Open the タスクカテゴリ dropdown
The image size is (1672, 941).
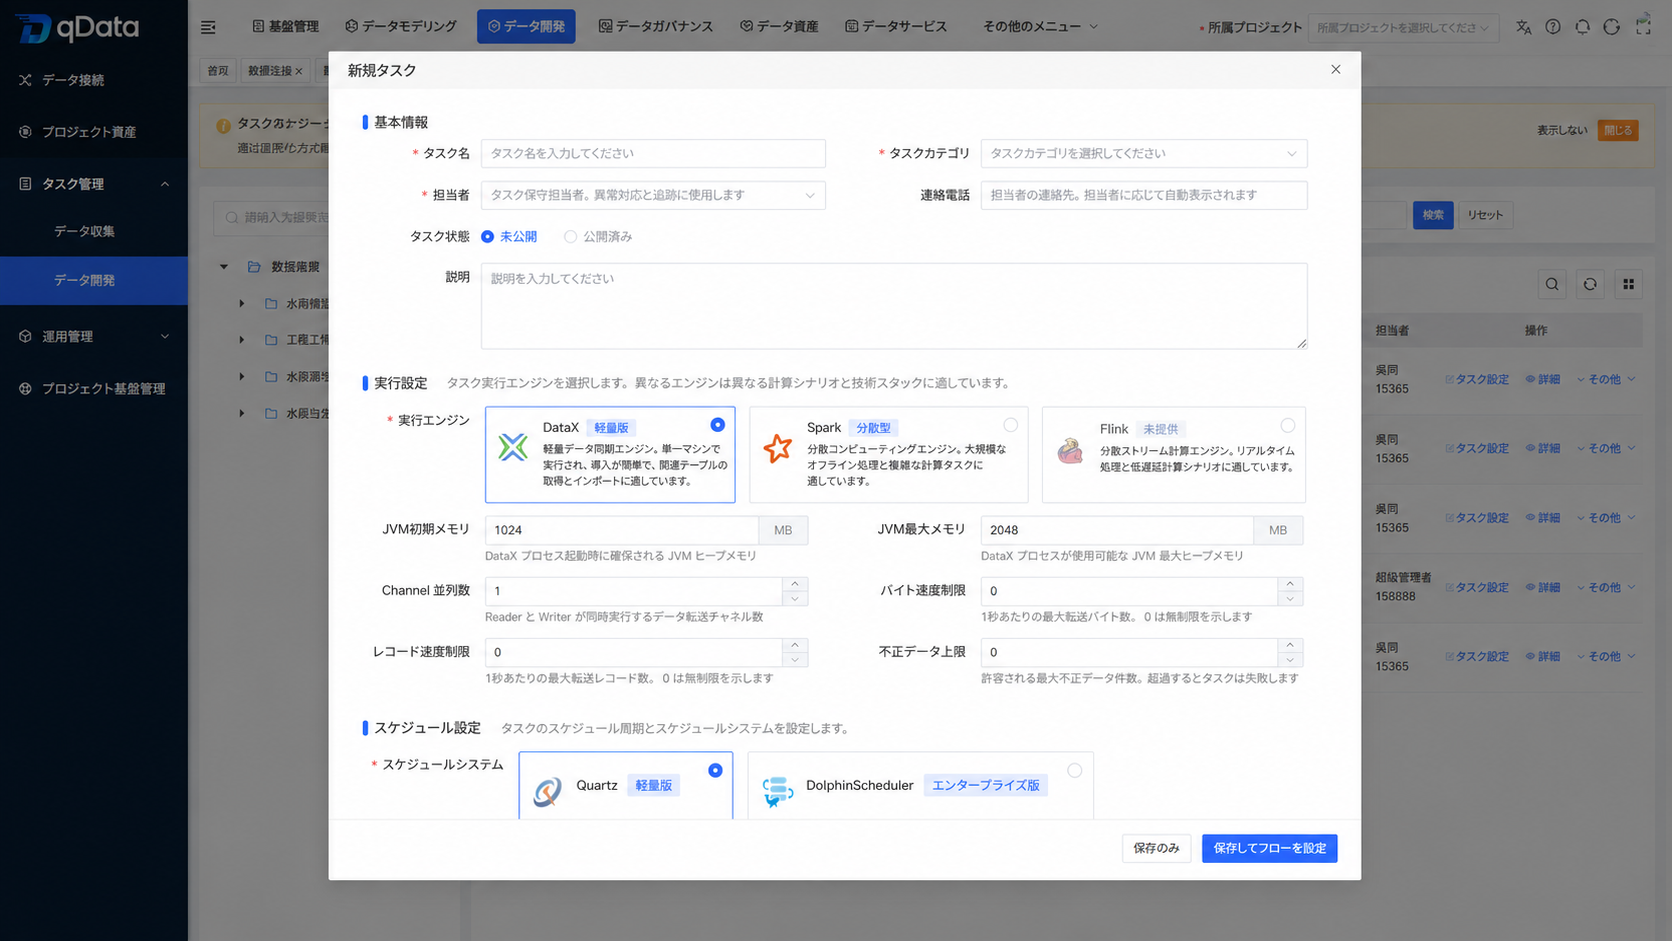click(x=1144, y=153)
